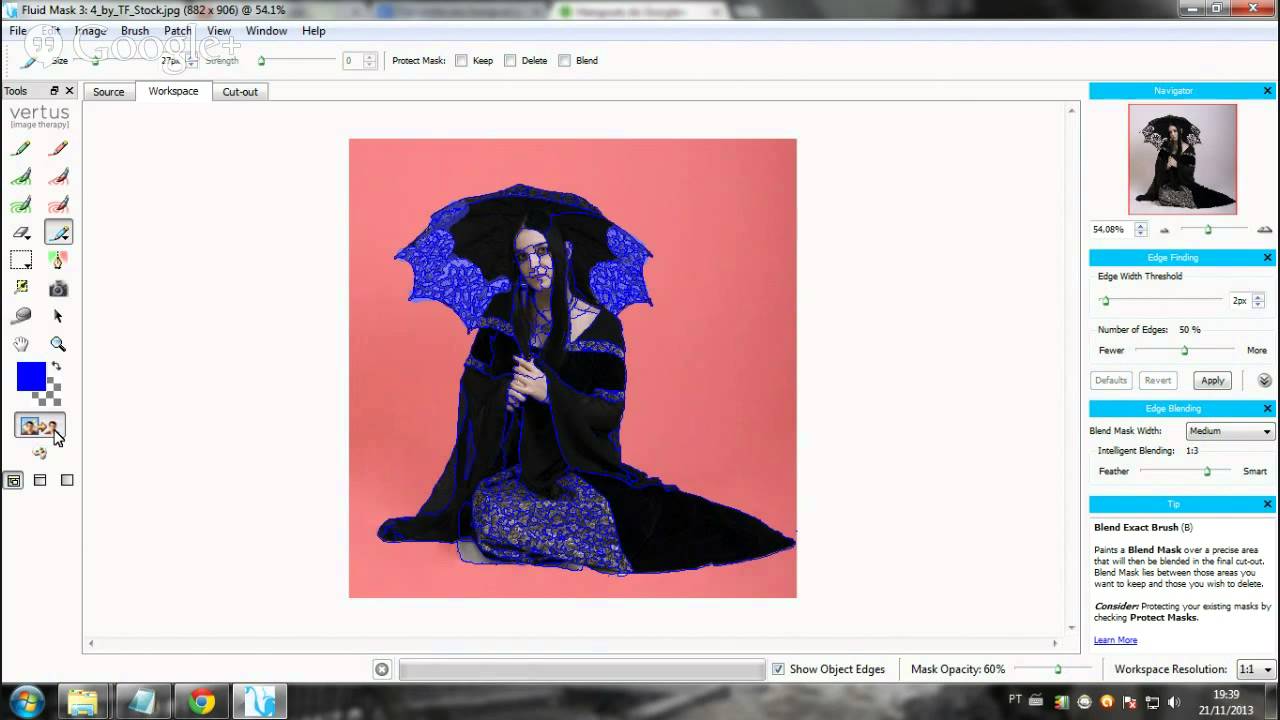Close the Edge Blending panel
Viewport: 1280px width, 720px height.
point(1268,408)
